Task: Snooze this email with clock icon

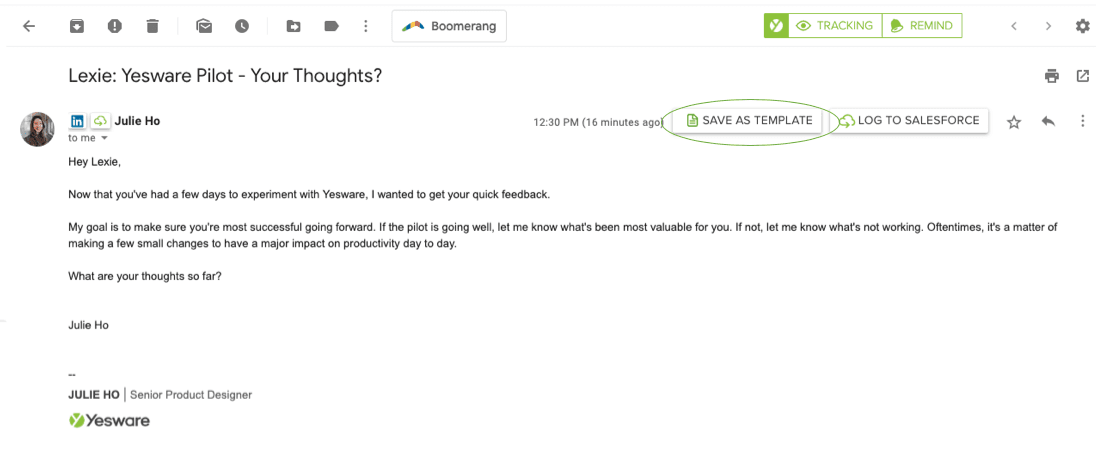Action: pyautogui.click(x=242, y=26)
